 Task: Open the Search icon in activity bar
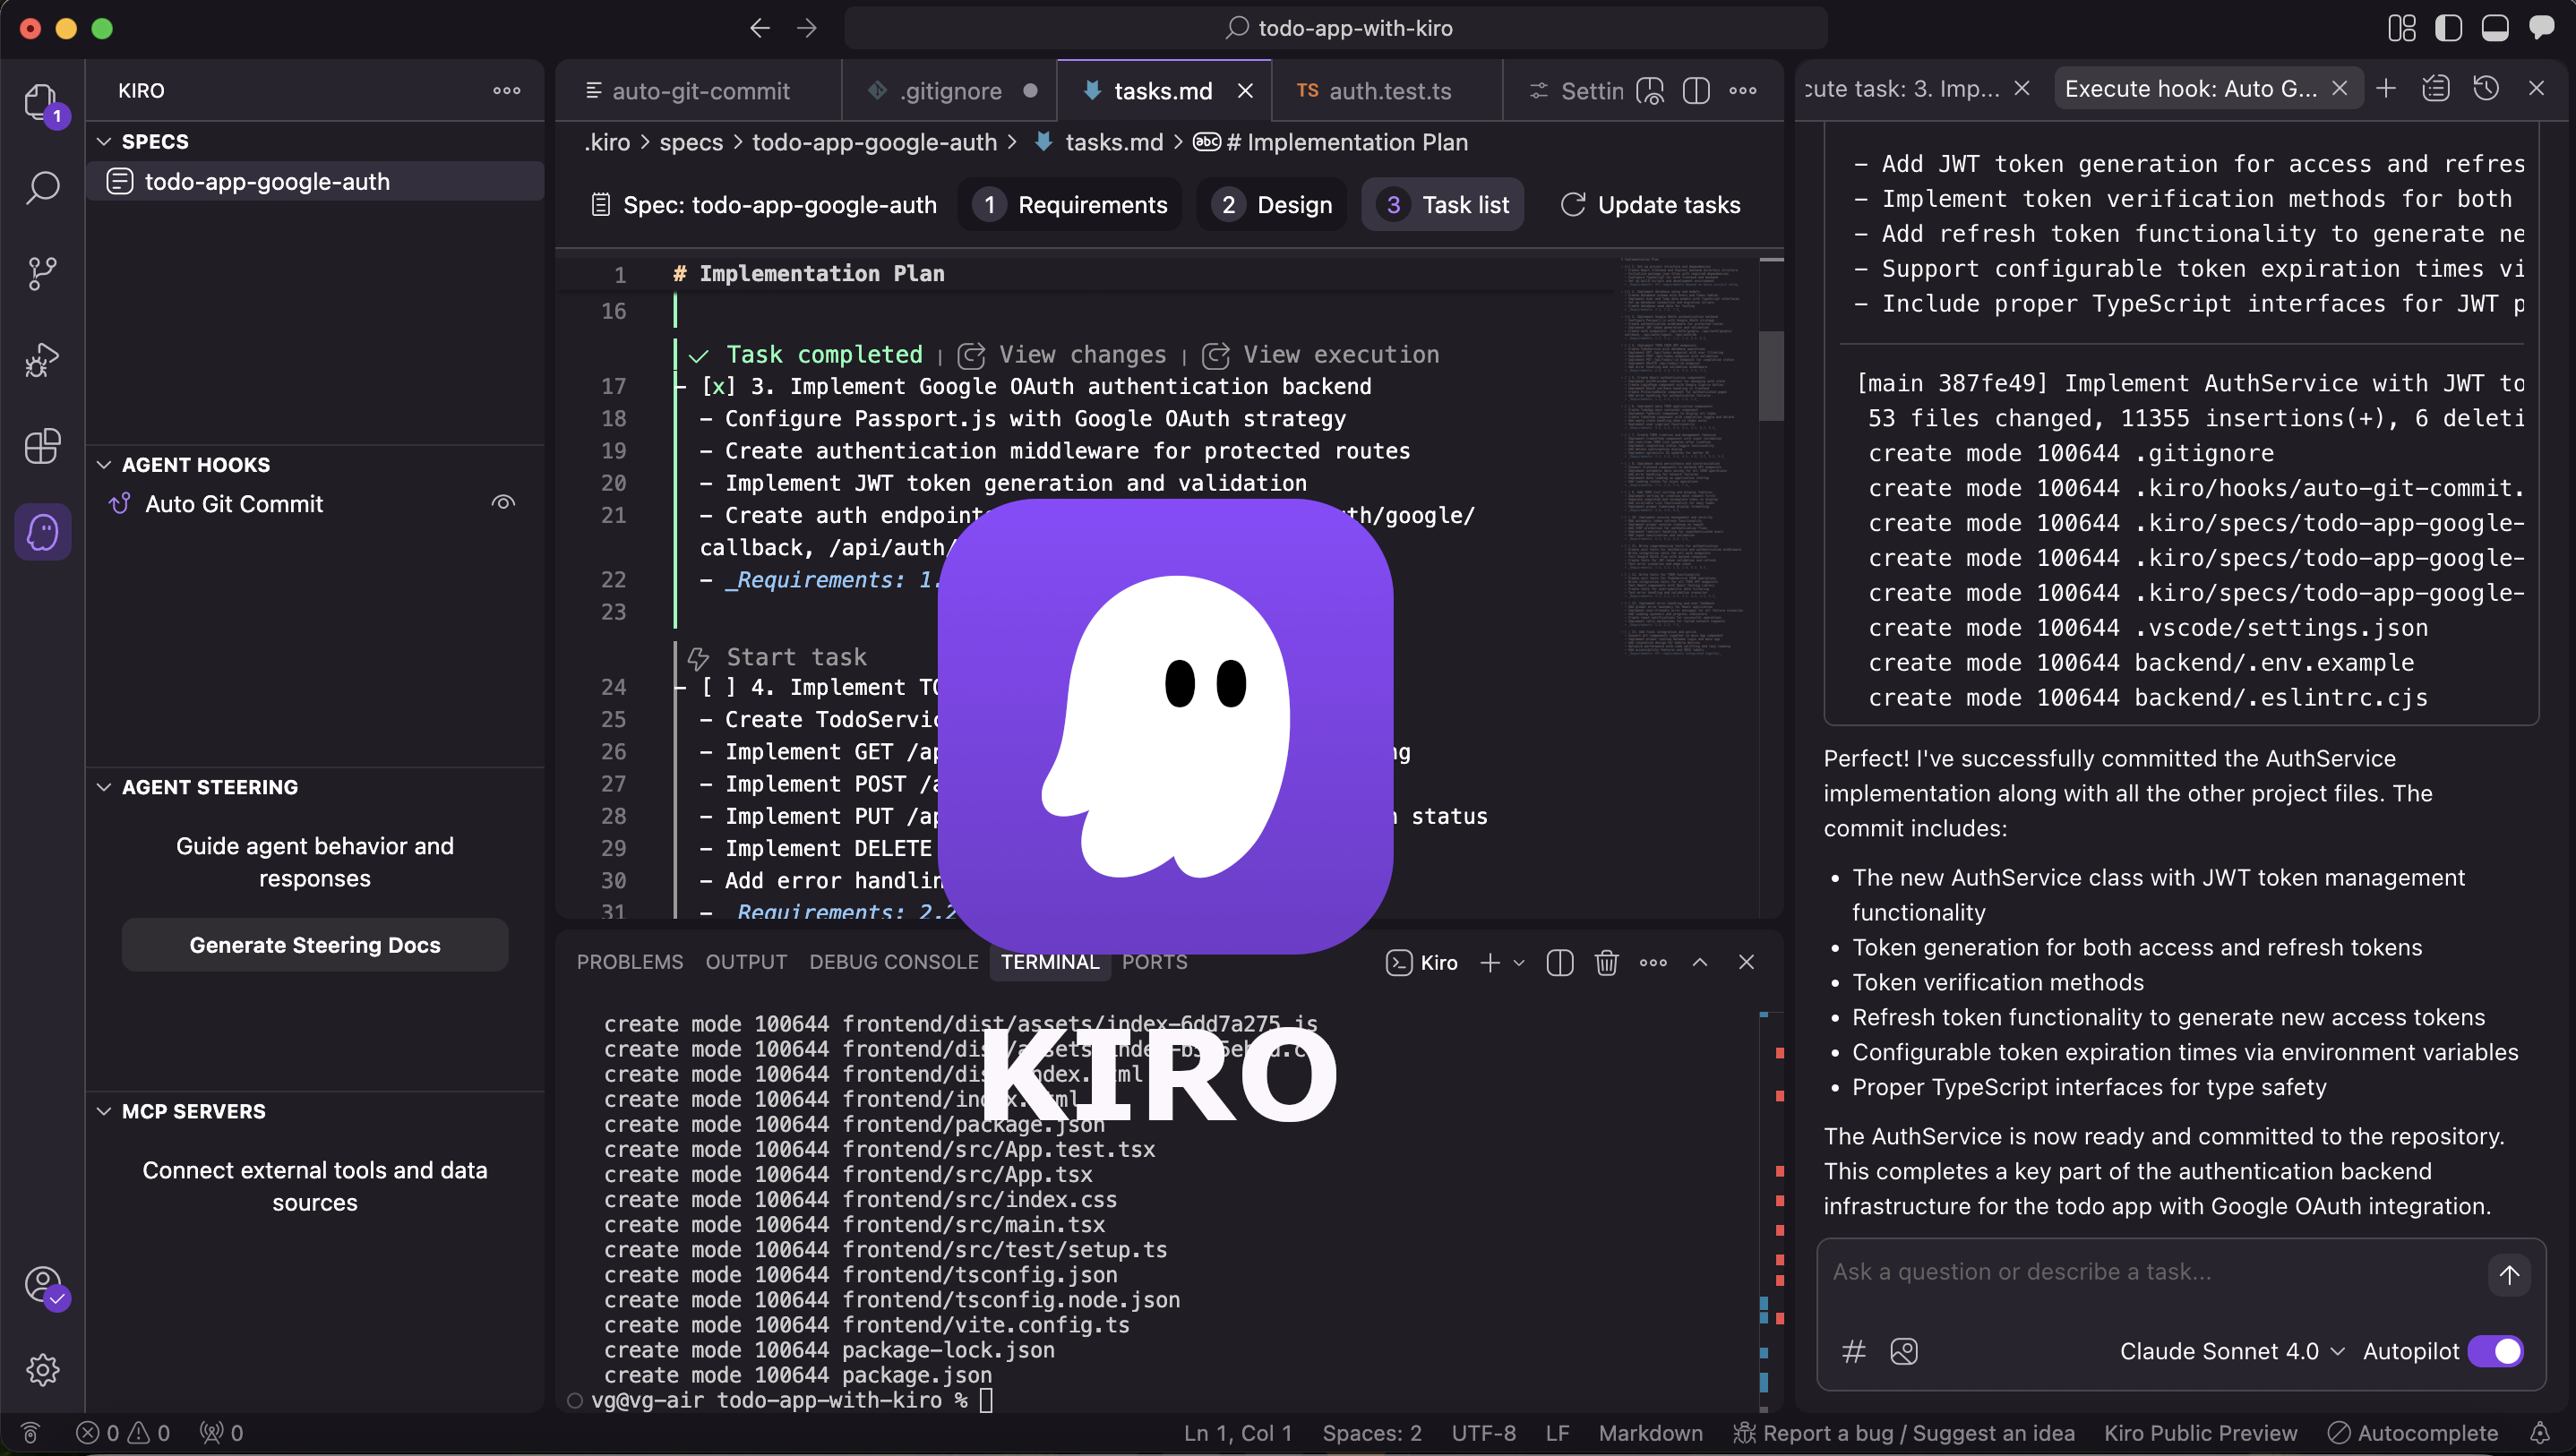[x=42, y=187]
